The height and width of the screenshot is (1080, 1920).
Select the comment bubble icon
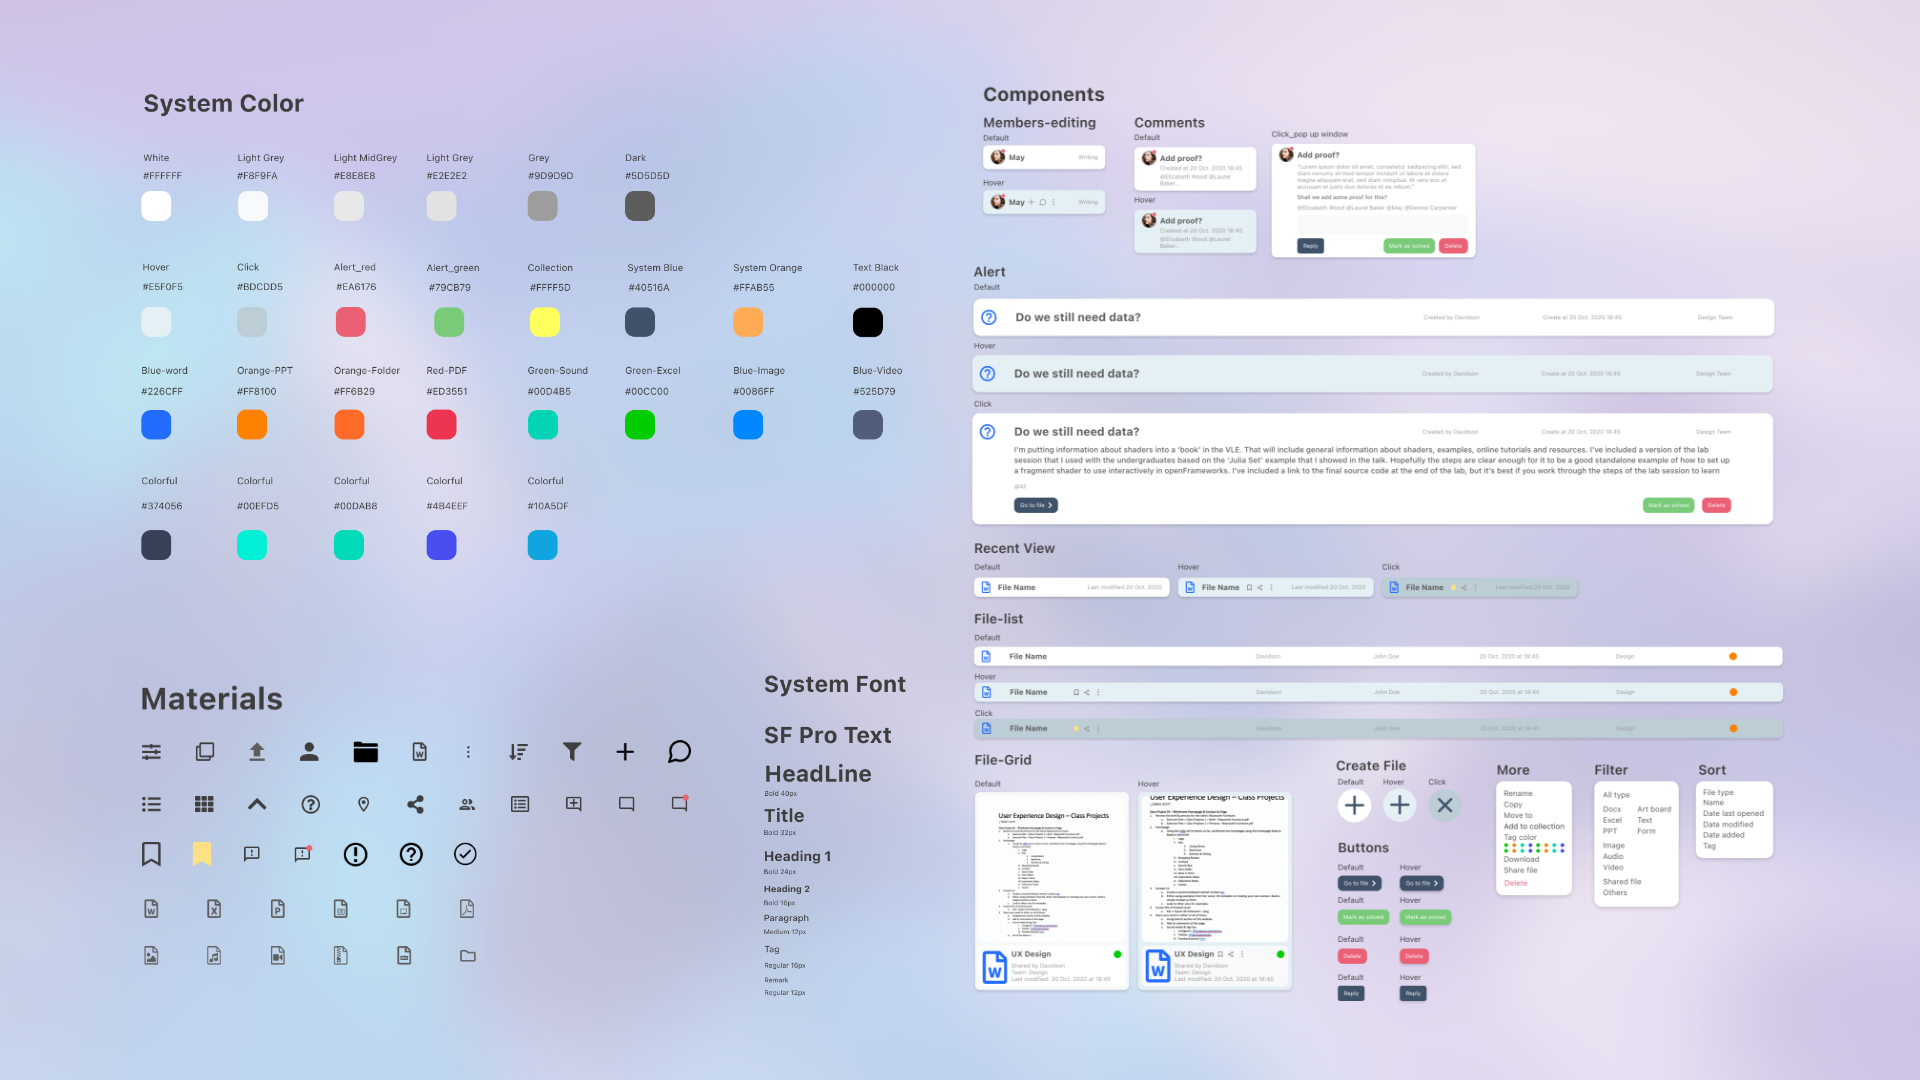point(679,752)
